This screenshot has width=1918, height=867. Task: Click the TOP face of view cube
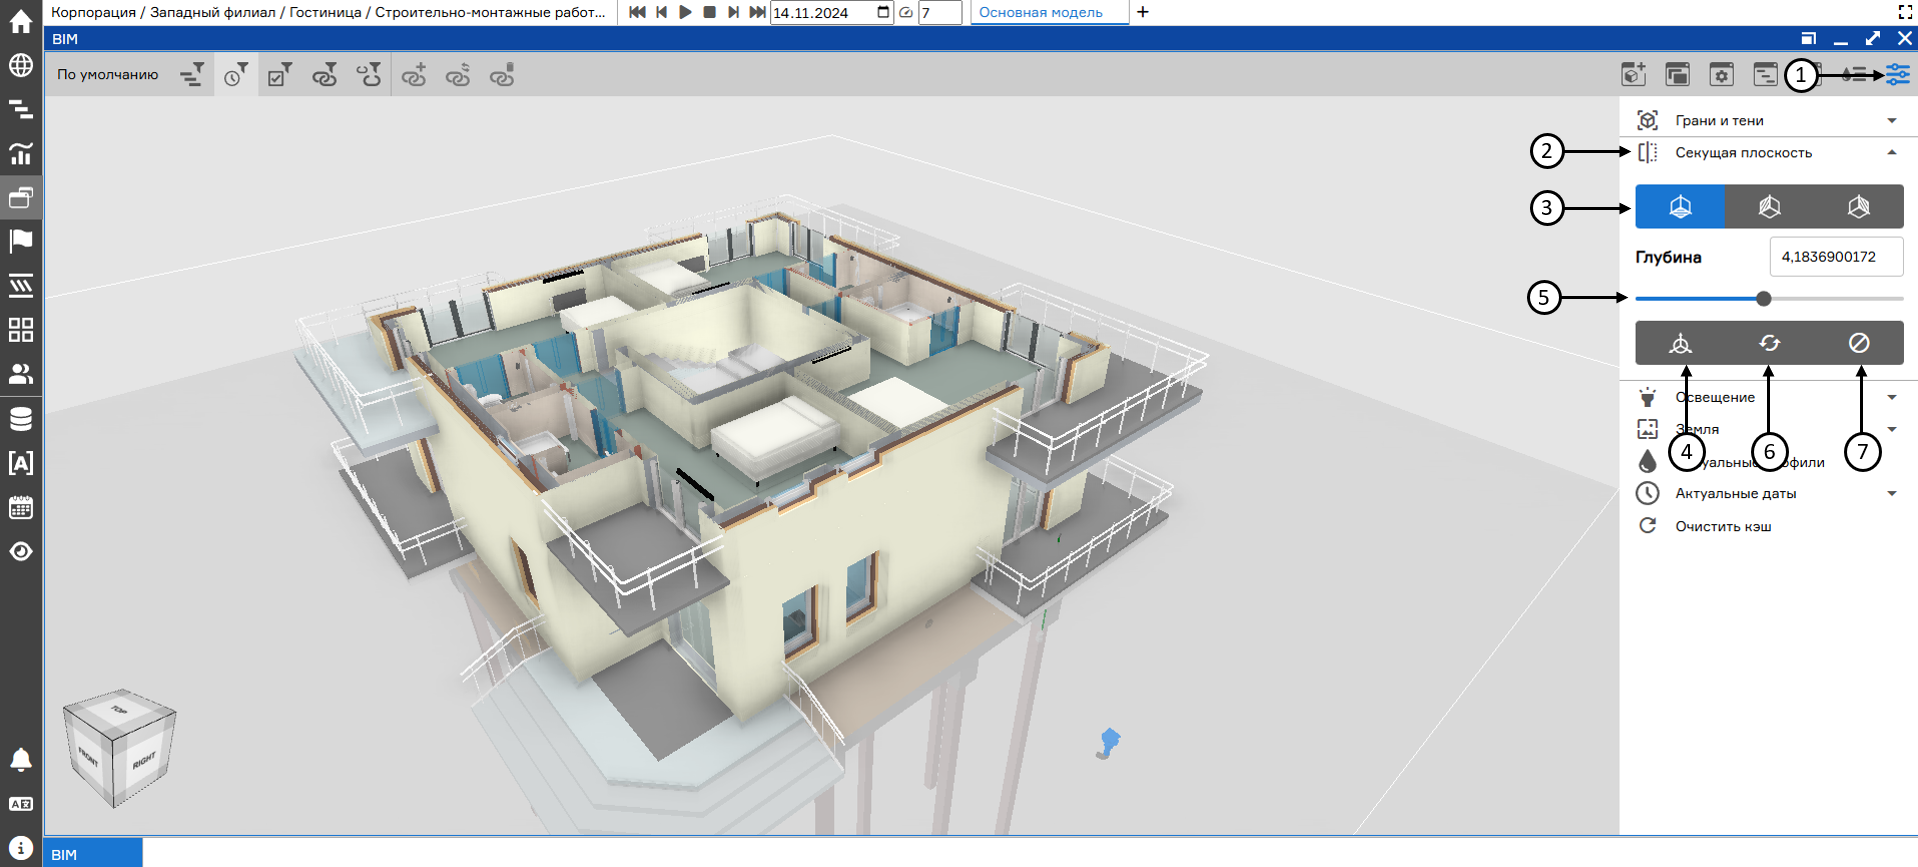(x=119, y=709)
